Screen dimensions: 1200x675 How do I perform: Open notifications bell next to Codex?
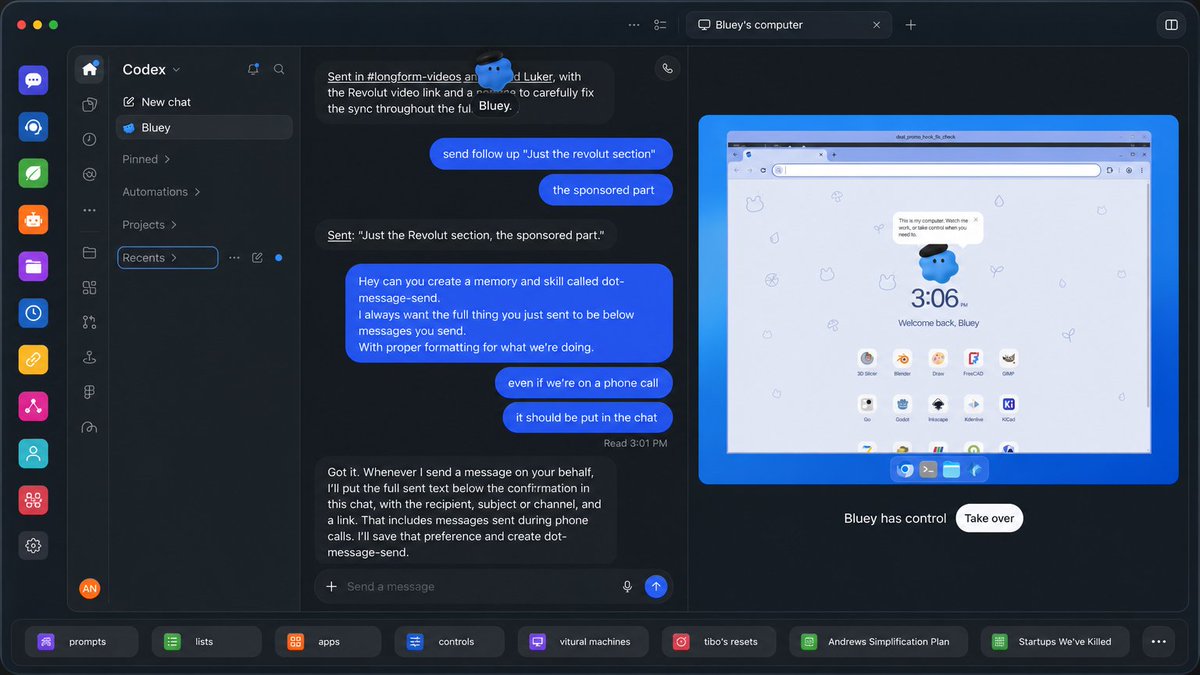point(252,69)
